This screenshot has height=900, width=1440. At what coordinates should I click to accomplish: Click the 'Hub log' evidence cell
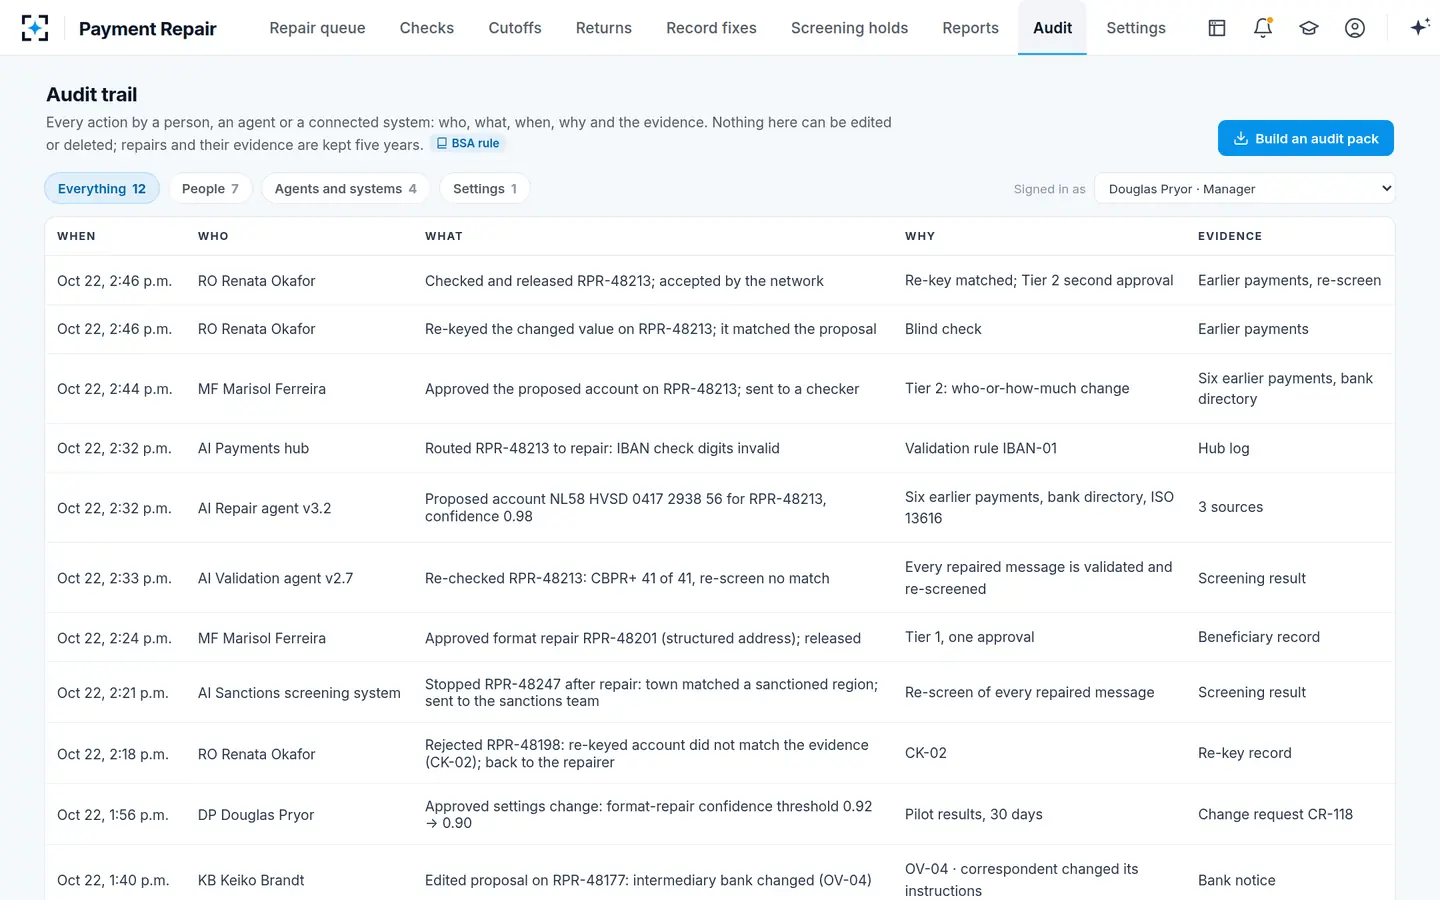pyautogui.click(x=1224, y=448)
